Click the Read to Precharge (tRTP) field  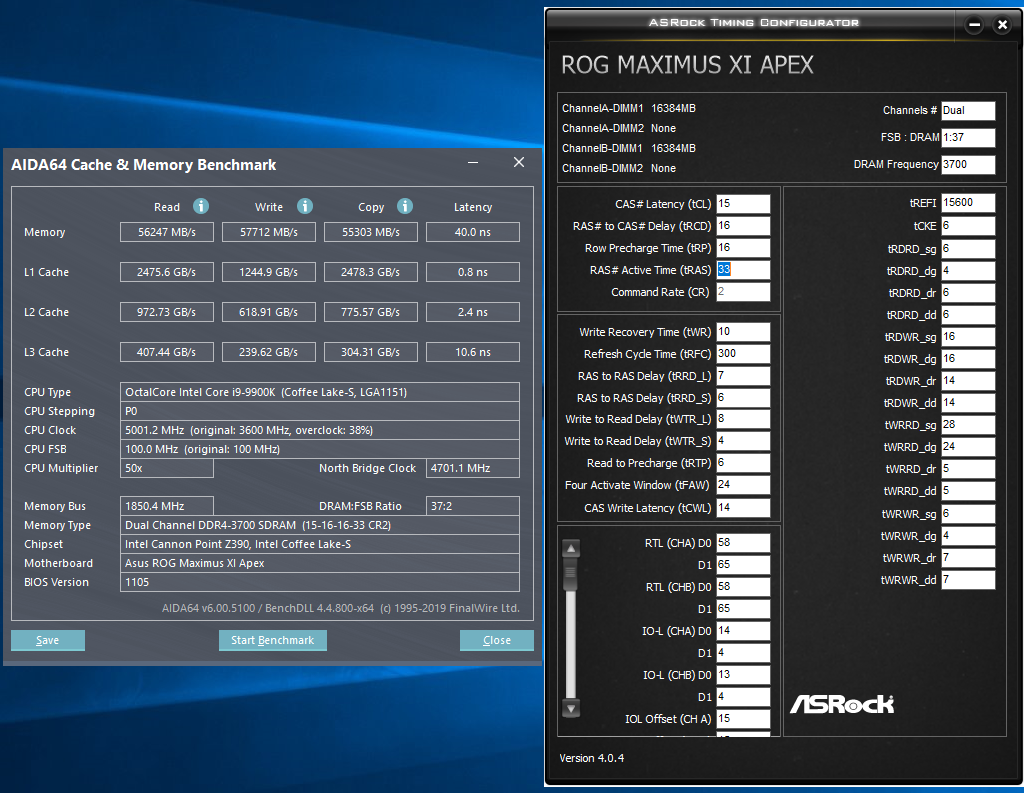tap(743, 463)
